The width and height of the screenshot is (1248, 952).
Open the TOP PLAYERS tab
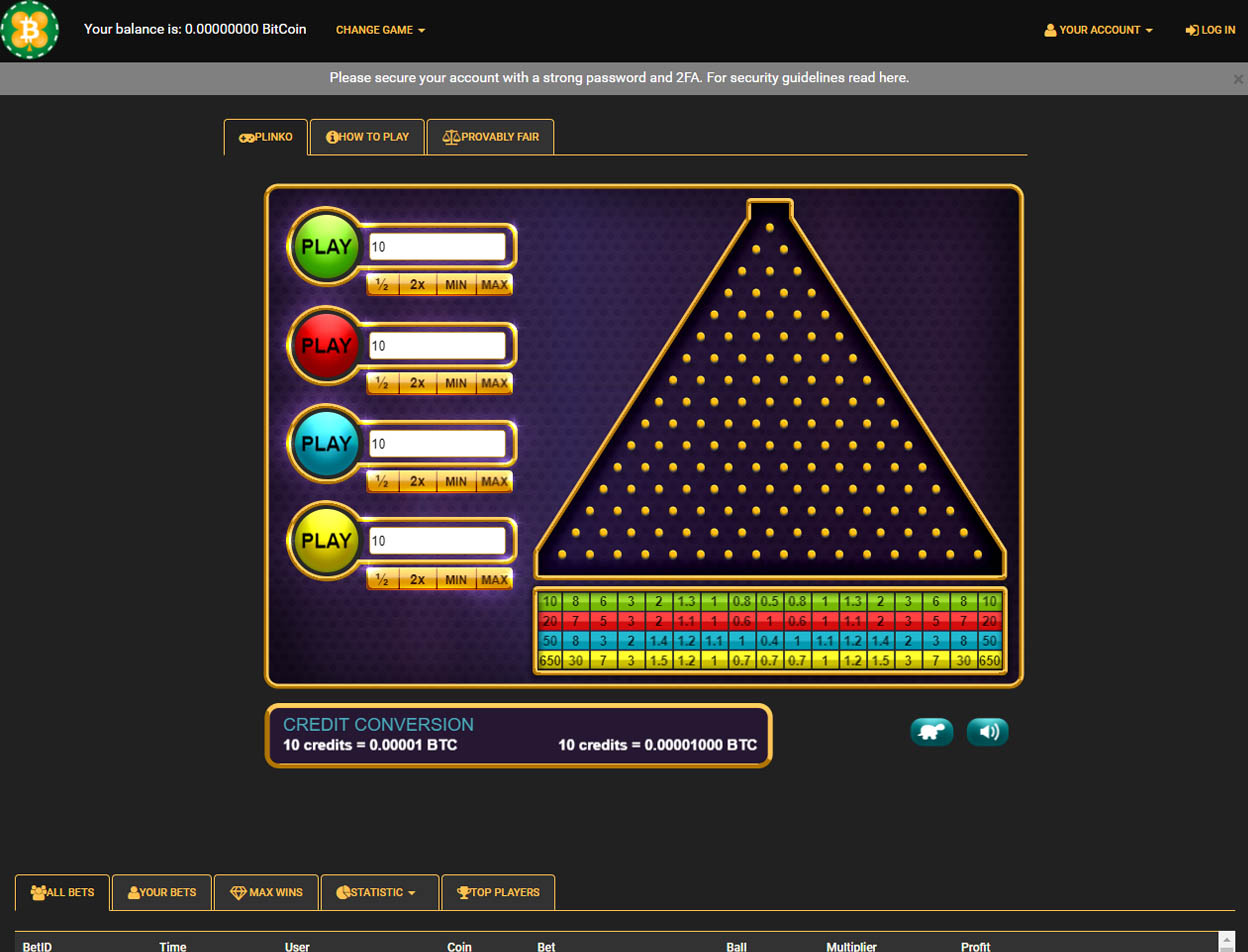[x=498, y=892]
